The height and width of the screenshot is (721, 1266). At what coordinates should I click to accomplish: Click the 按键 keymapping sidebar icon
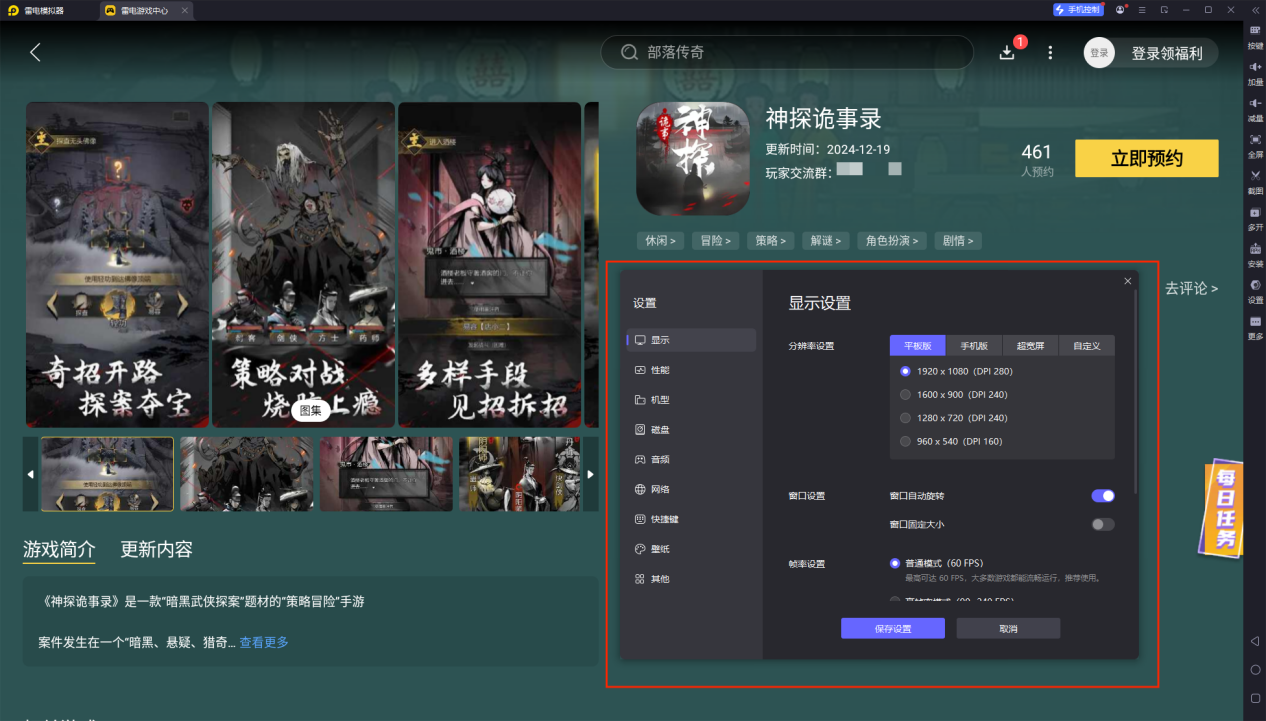pos(1255,38)
